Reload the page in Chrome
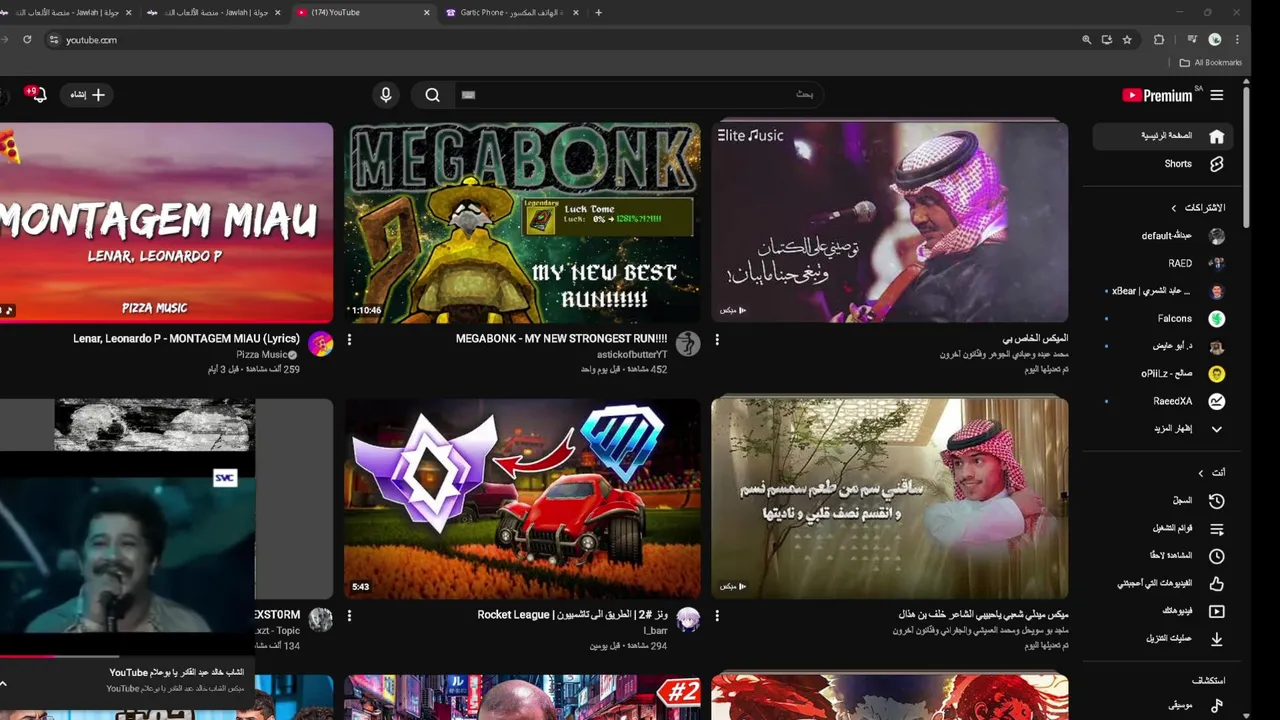The width and height of the screenshot is (1280, 720). pyautogui.click(x=27, y=40)
